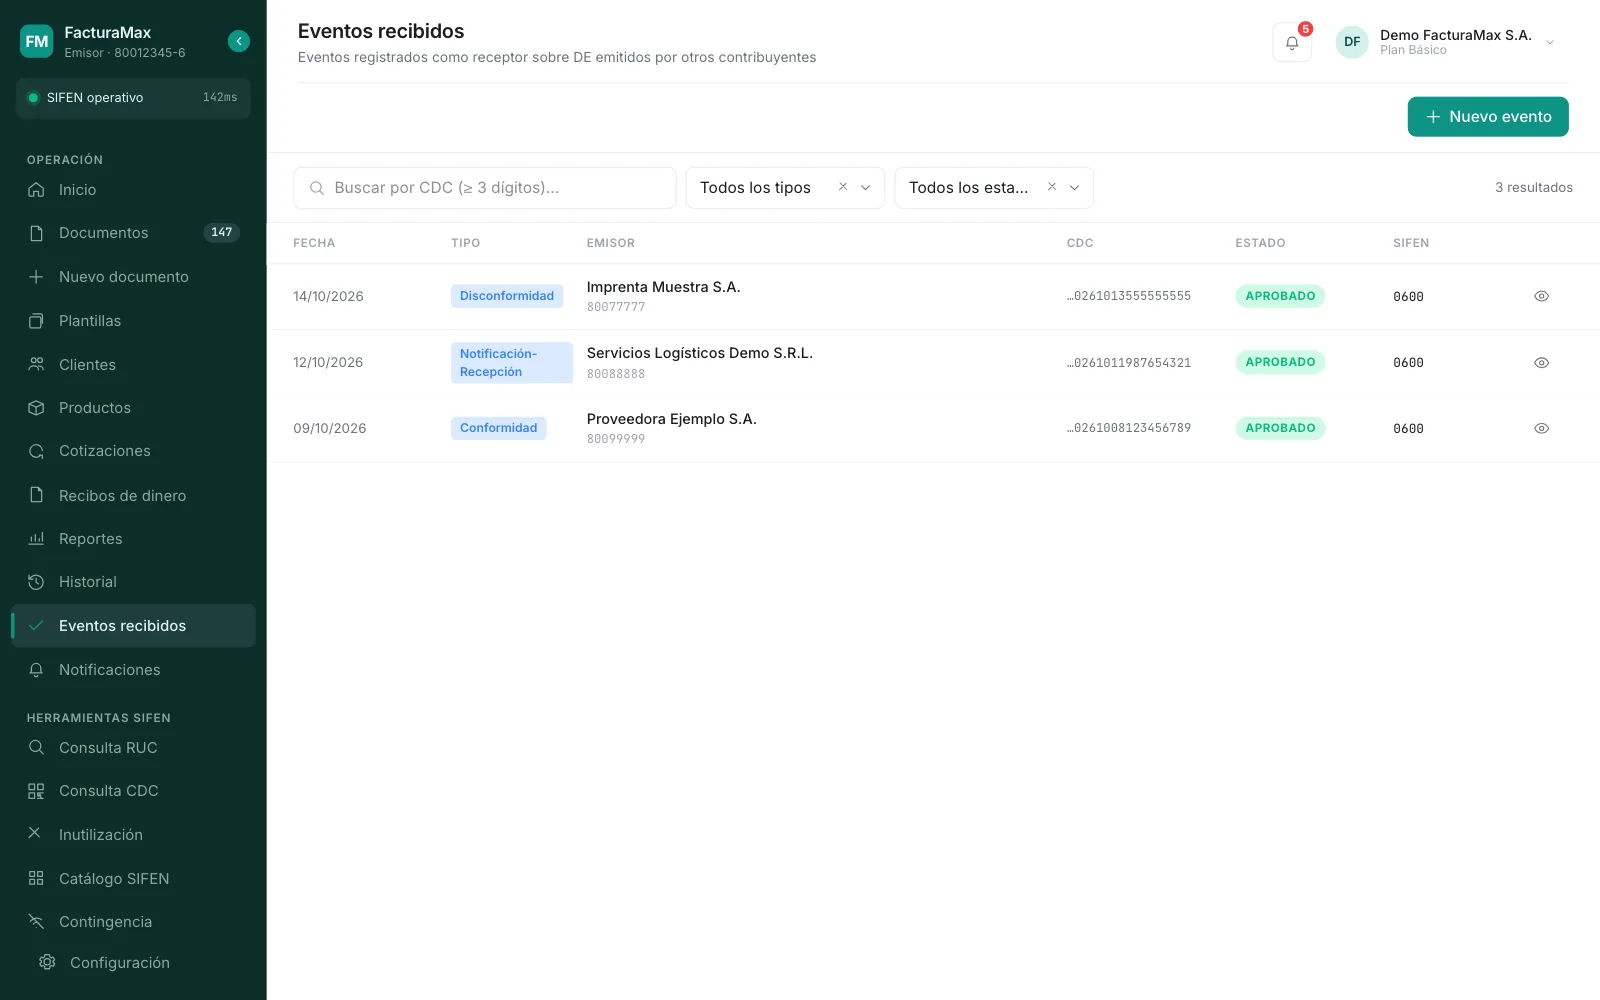Open the notifications bell in the header
1600x1000 pixels.
[x=1292, y=43]
